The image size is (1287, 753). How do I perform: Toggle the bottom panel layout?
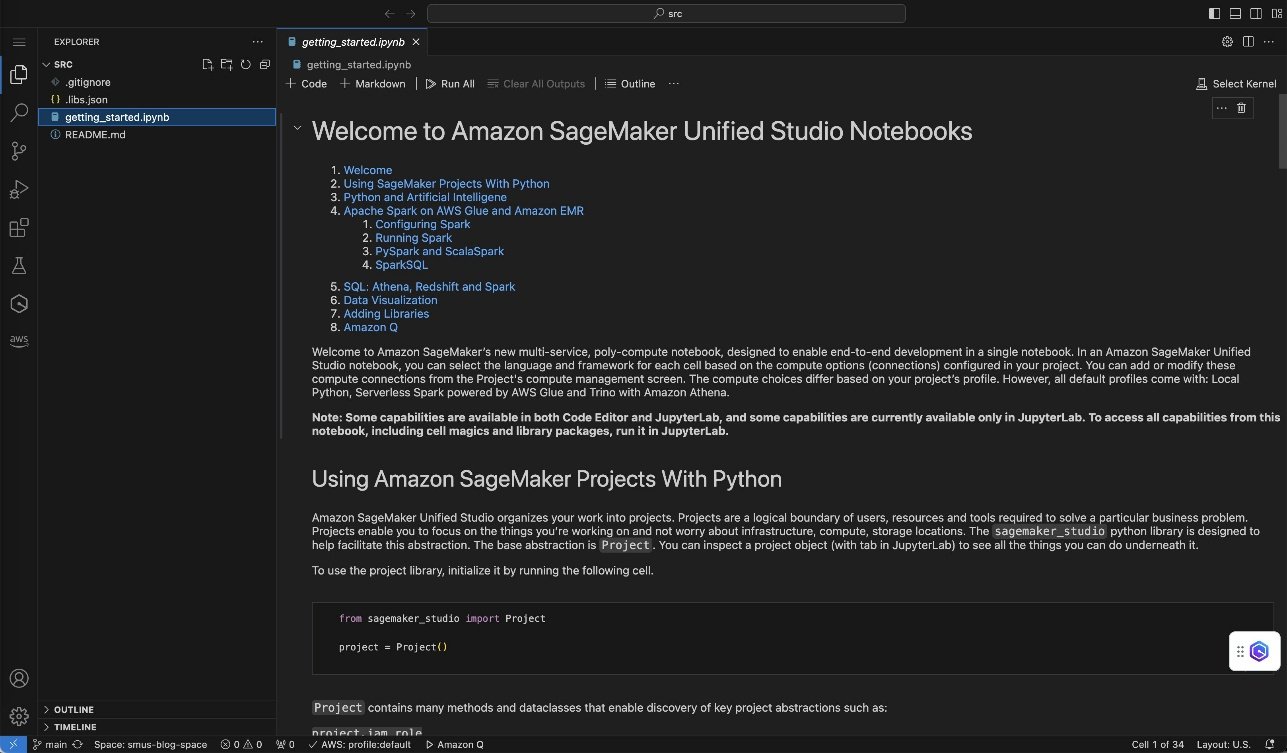coord(1234,13)
